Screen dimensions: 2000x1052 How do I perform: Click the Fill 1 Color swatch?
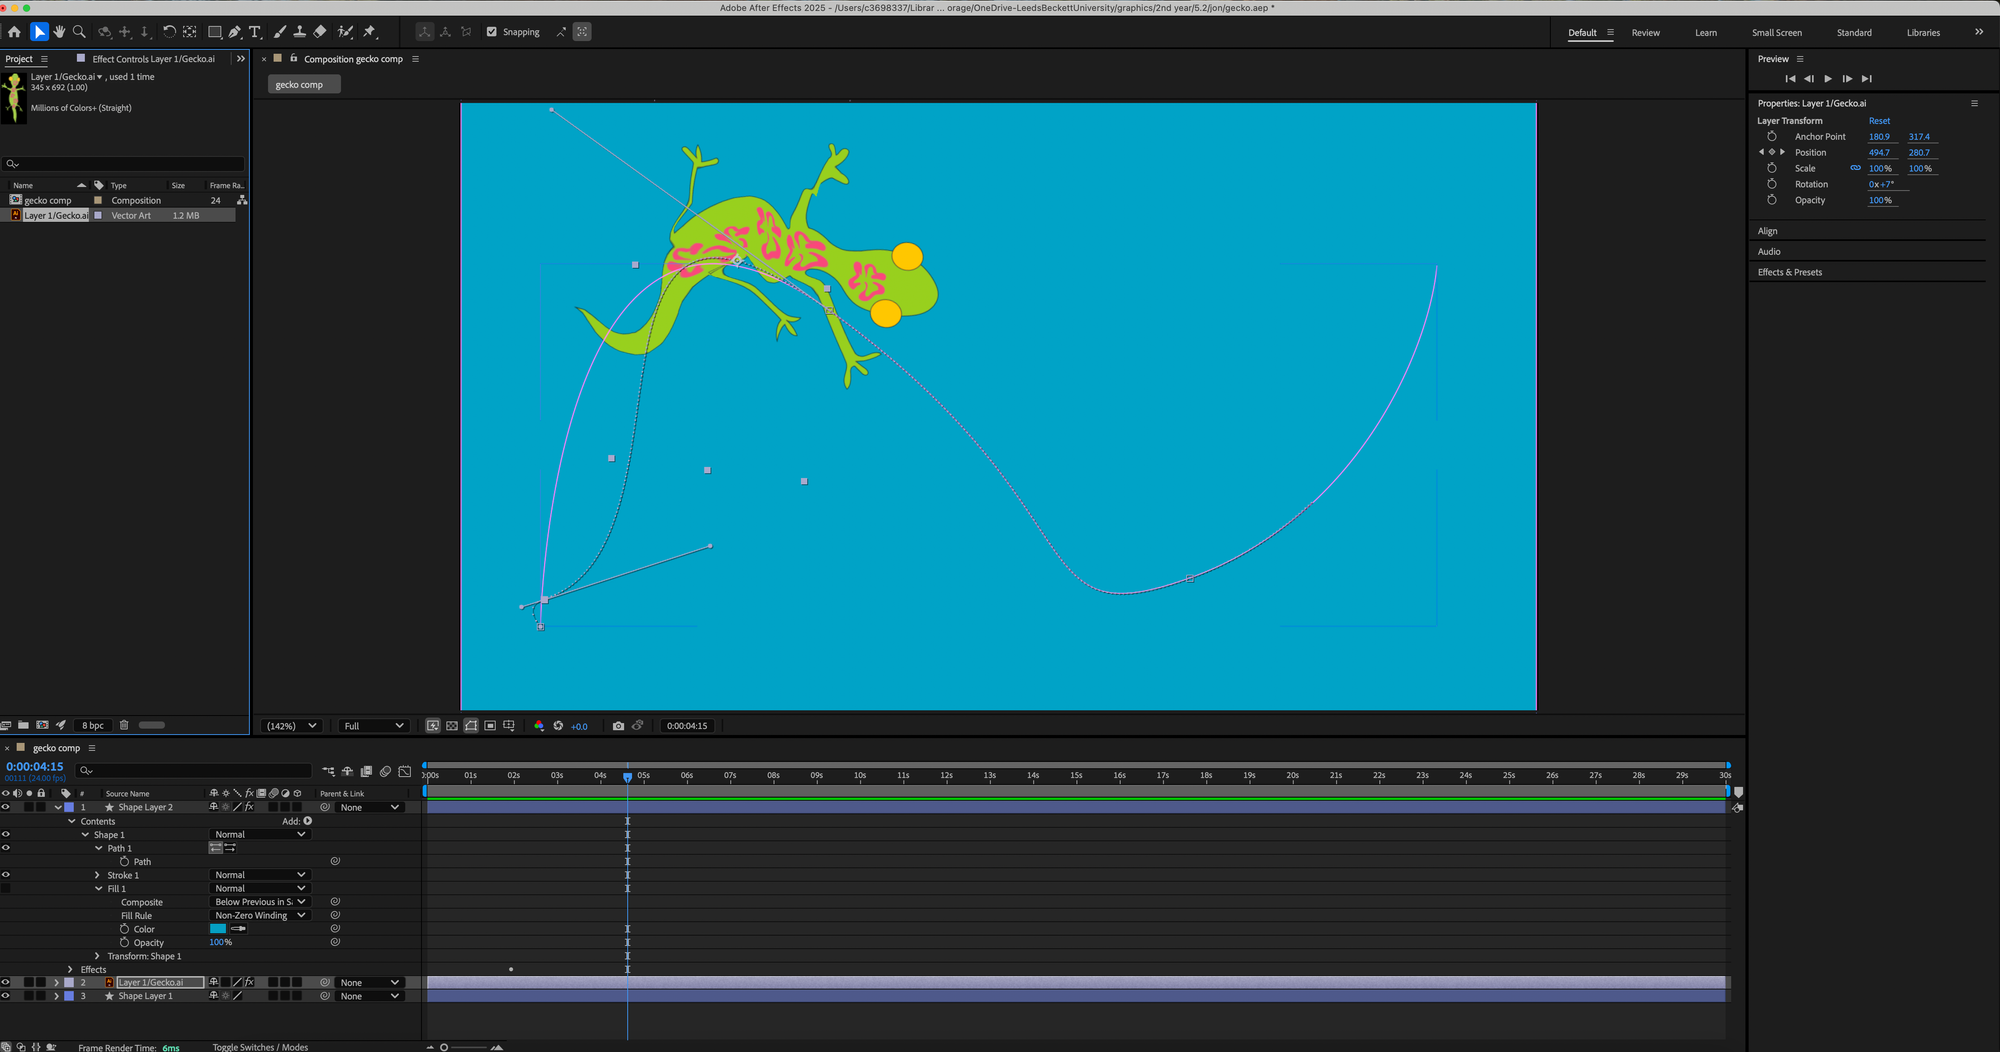point(218,929)
